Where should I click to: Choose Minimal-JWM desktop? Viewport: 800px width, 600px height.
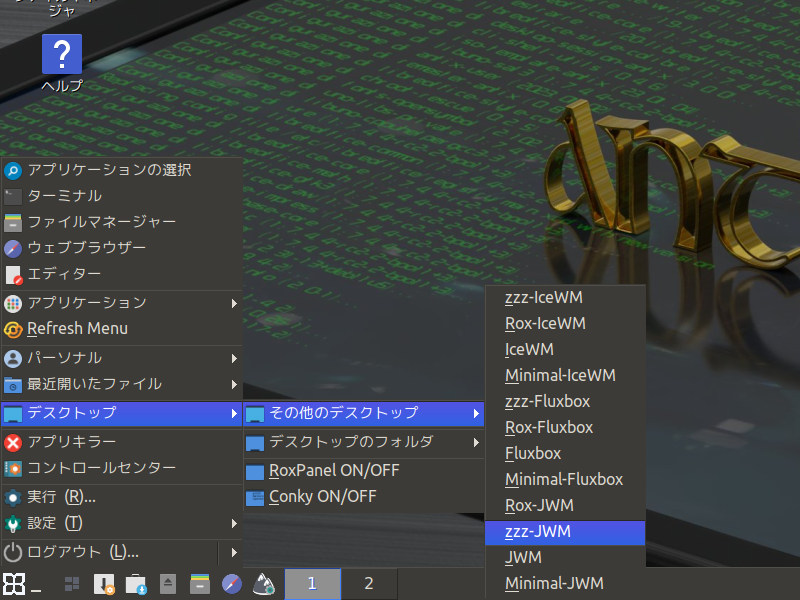point(565,584)
